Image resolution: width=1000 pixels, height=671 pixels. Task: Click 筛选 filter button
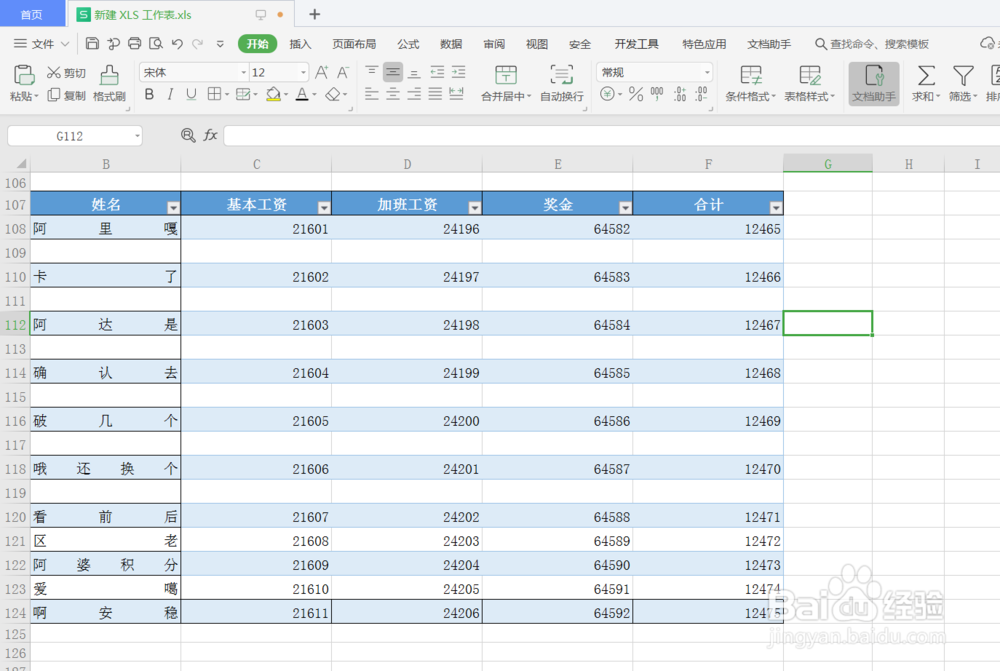click(963, 84)
